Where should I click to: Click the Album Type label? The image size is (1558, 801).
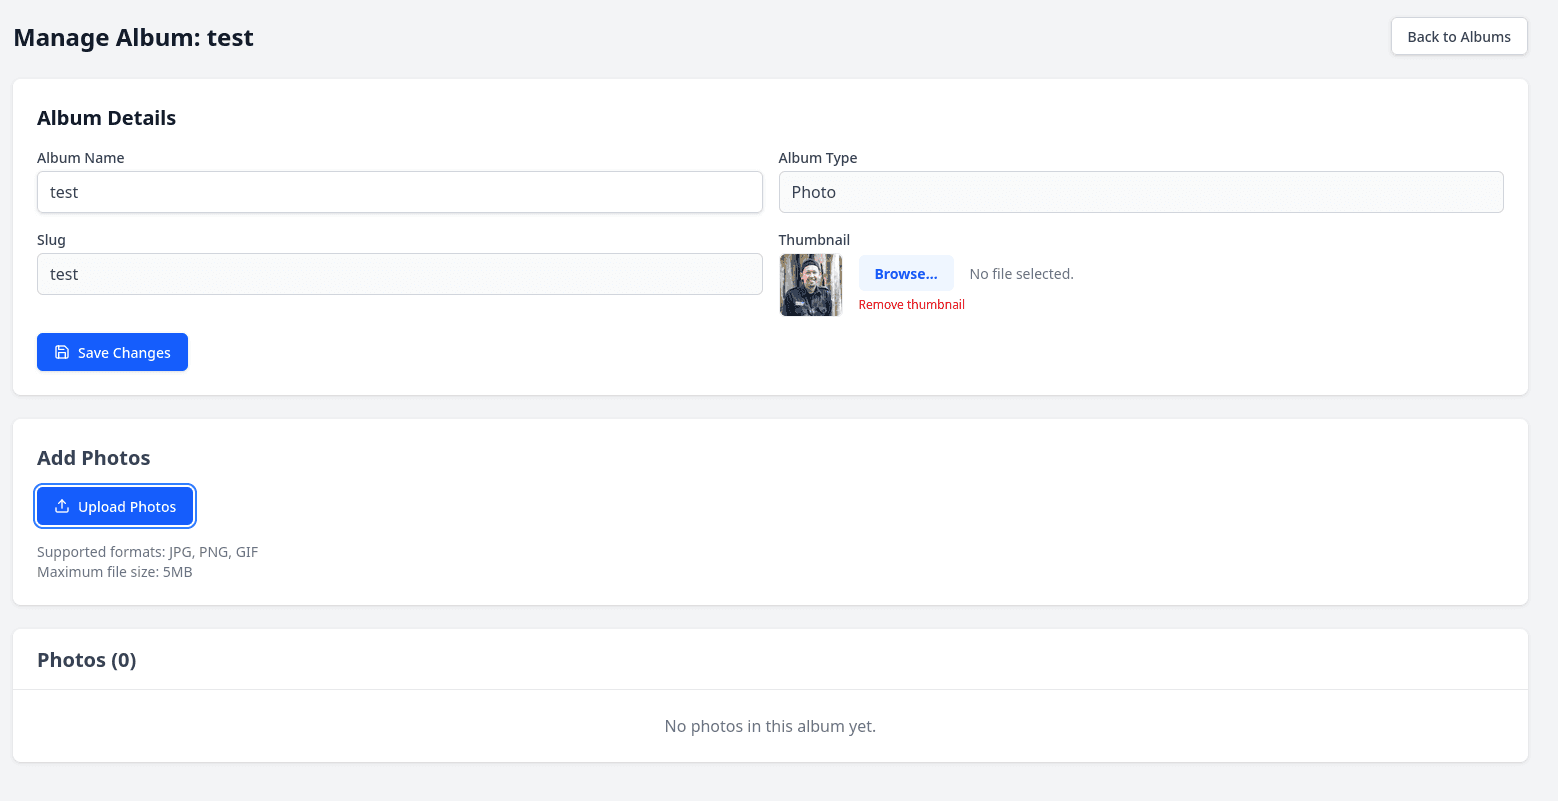(818, 158)
